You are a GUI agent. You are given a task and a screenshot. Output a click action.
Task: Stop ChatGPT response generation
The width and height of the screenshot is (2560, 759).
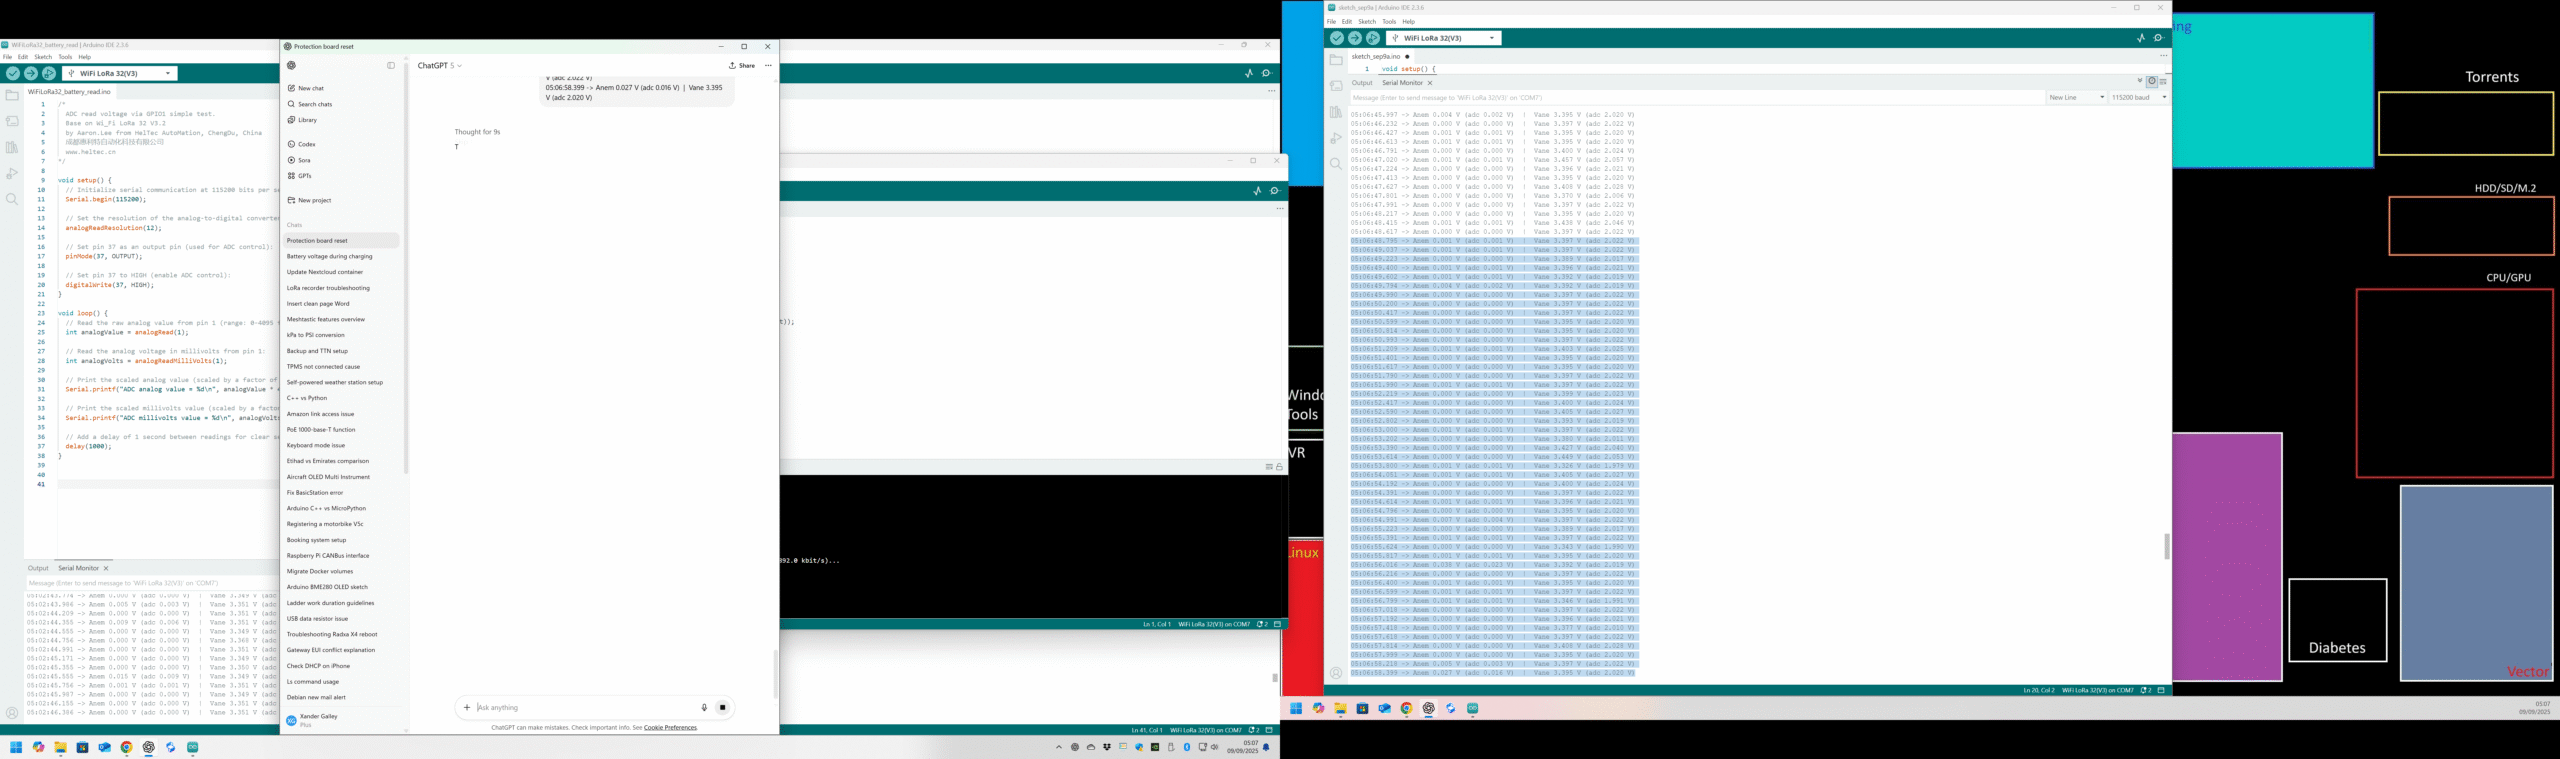tap(723, 707)
